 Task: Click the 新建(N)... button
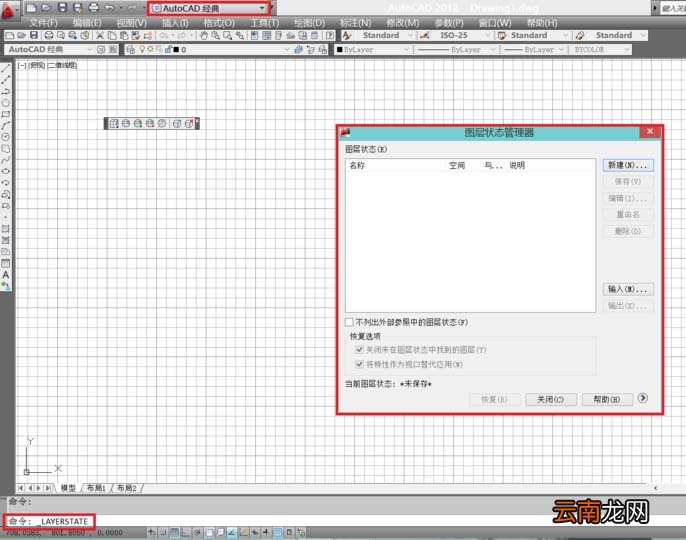tap(628, 165)
